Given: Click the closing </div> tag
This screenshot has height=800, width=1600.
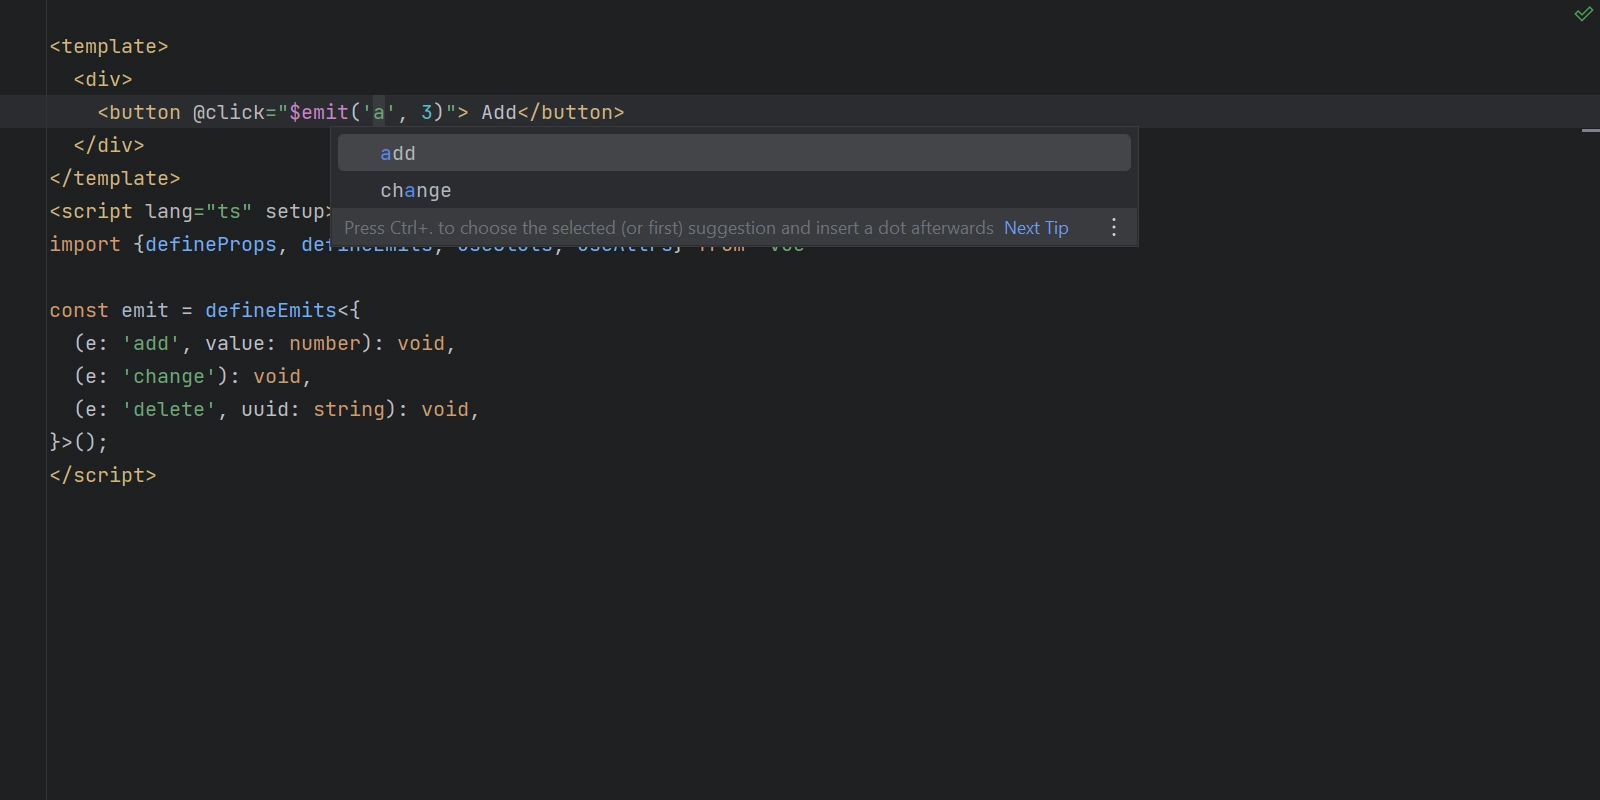Looking at the screenshot, I should [109, 145].
